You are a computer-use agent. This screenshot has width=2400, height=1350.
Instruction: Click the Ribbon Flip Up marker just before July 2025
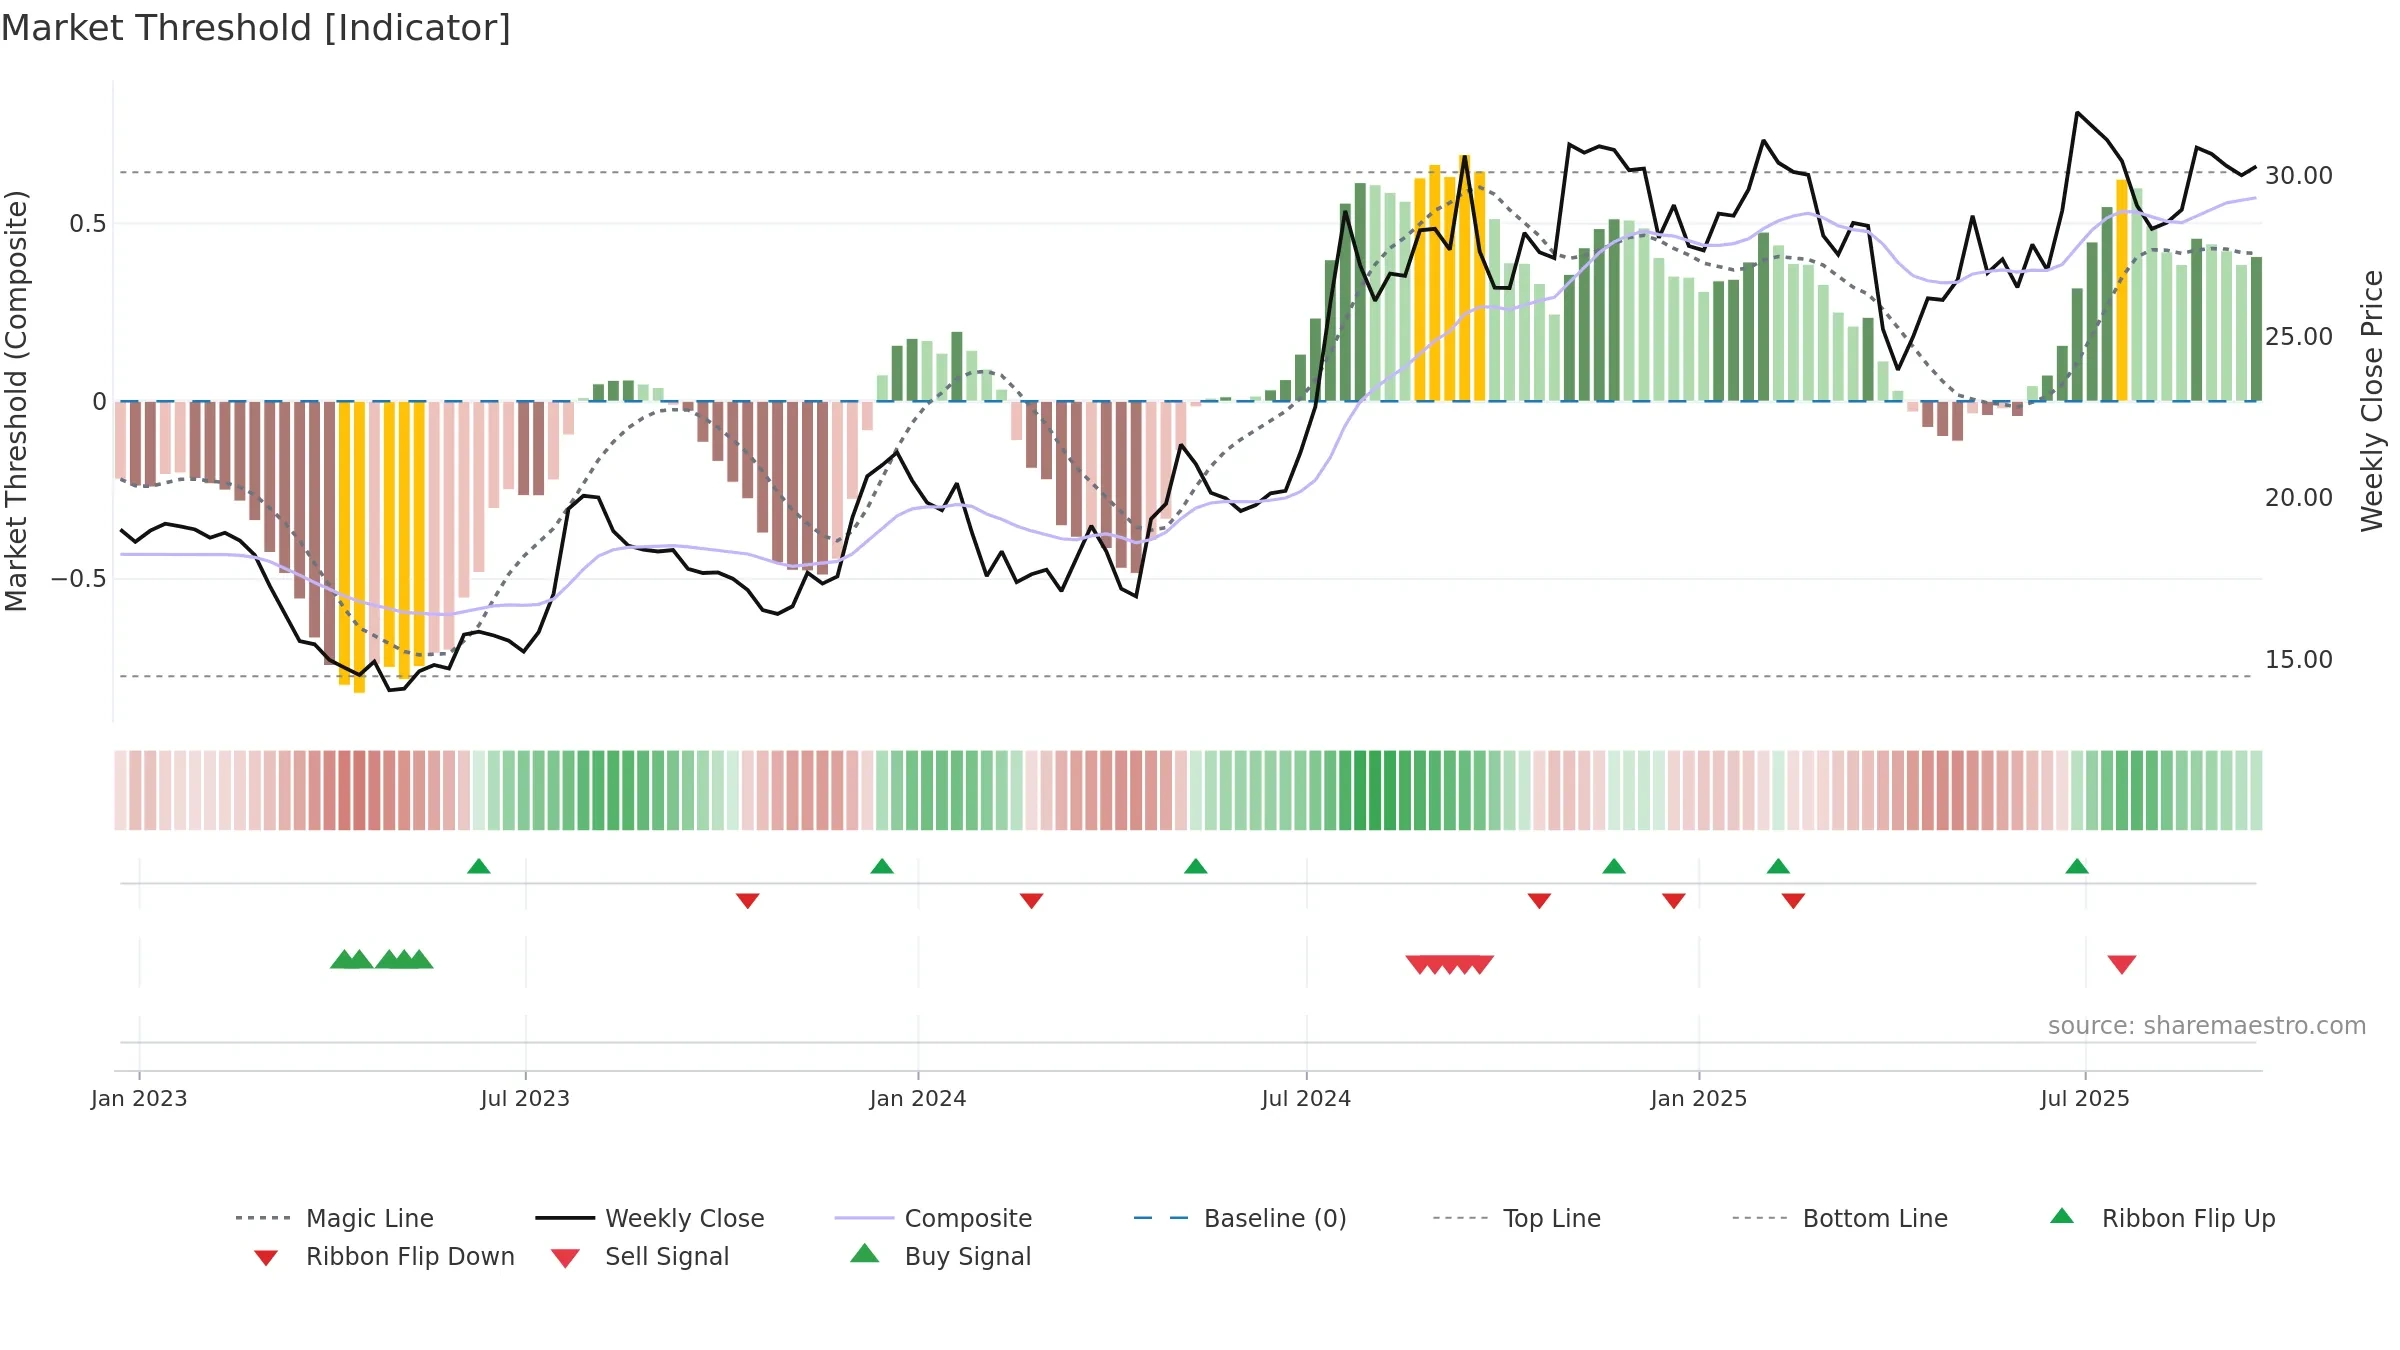coord(2077,866)
